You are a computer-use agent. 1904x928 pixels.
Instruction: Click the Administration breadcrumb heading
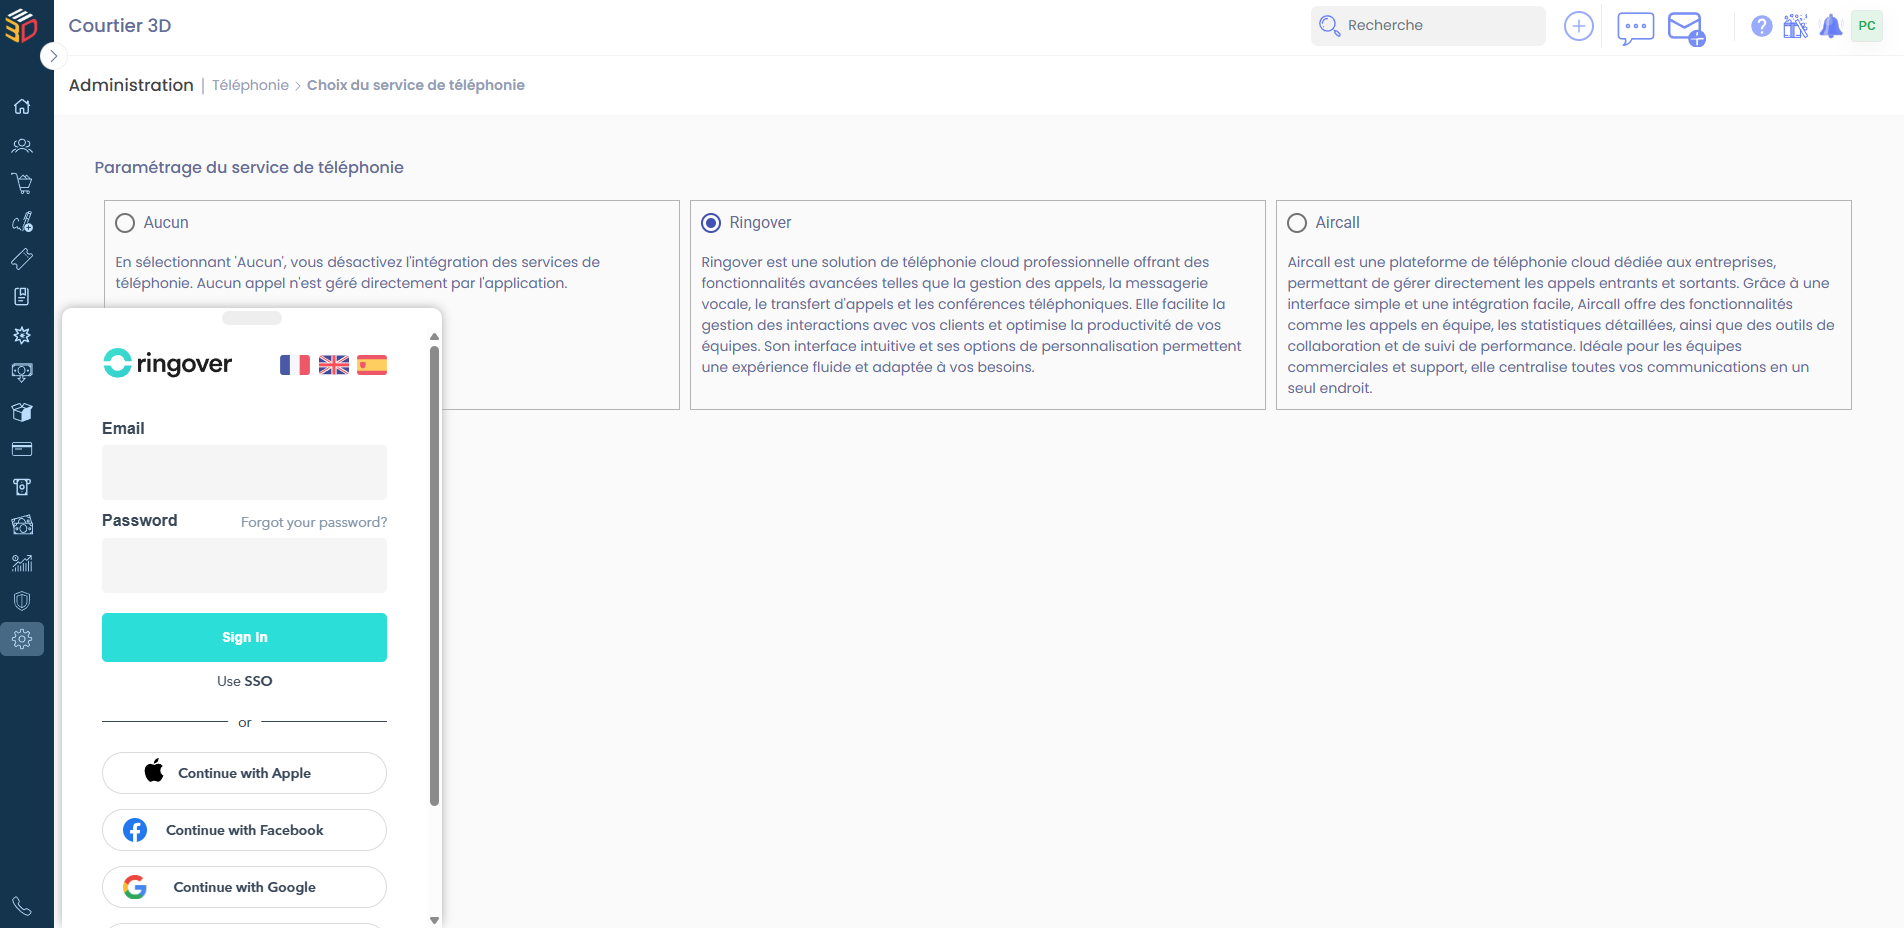[x=131, y=85]
